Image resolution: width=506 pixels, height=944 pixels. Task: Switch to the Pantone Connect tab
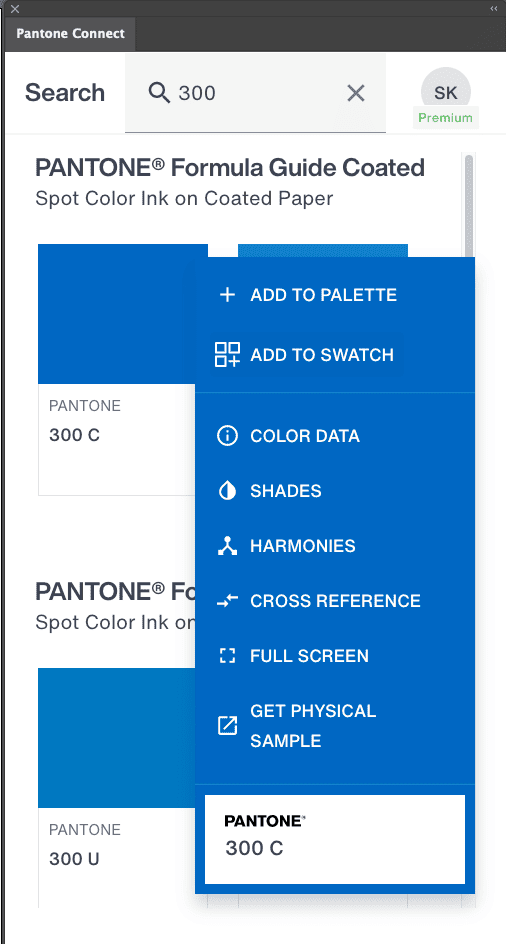point(70,34)
